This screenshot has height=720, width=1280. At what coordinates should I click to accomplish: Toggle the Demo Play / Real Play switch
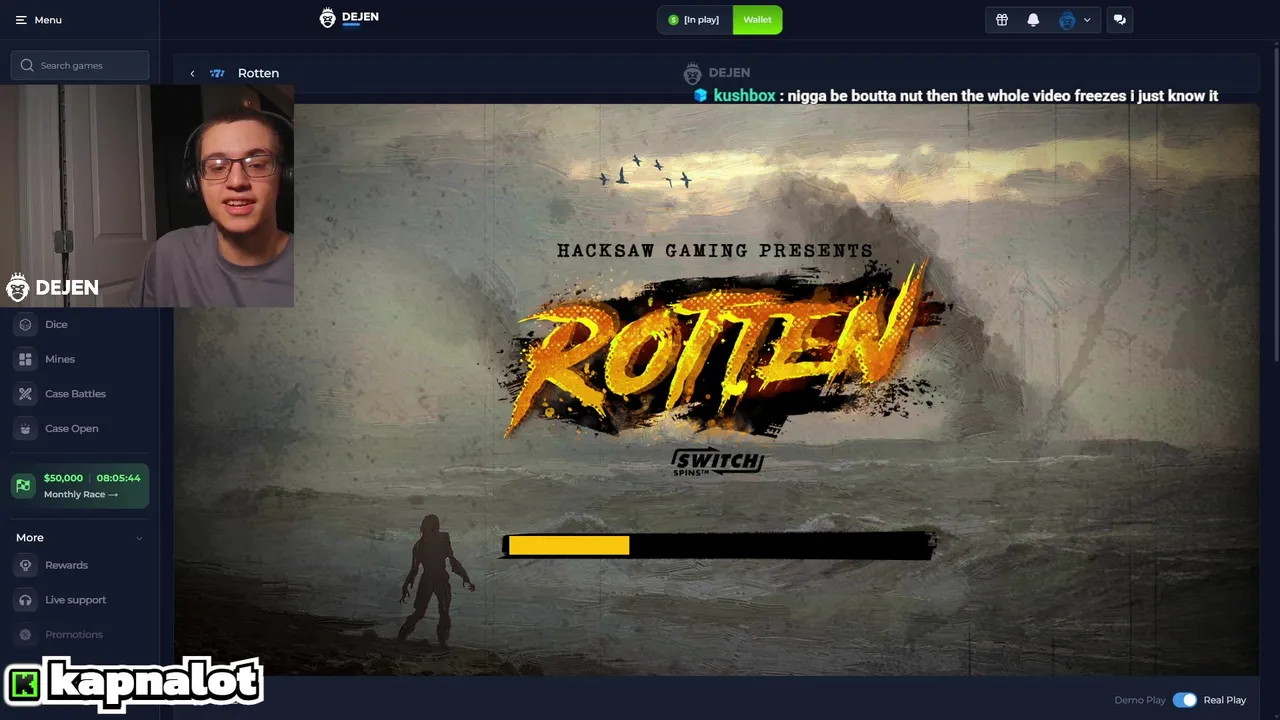(x=1184, y=700)
